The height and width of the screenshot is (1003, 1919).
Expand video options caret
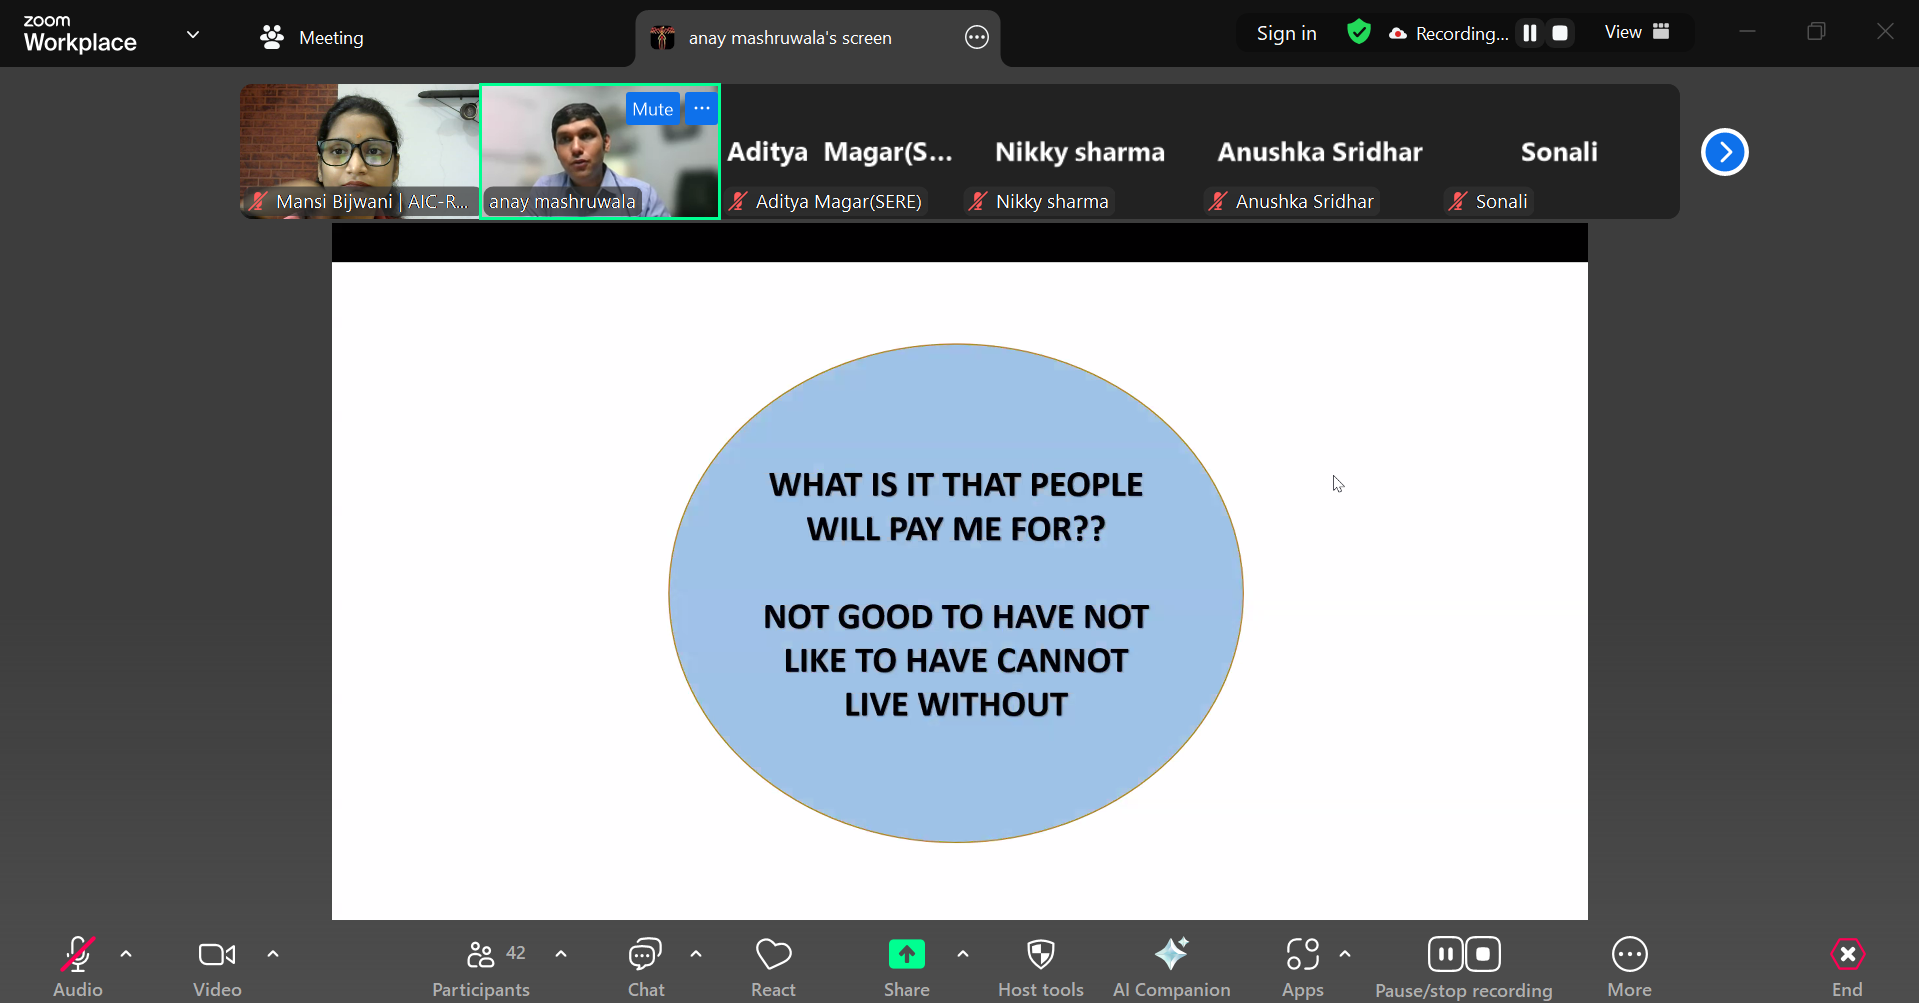[273, 954]
